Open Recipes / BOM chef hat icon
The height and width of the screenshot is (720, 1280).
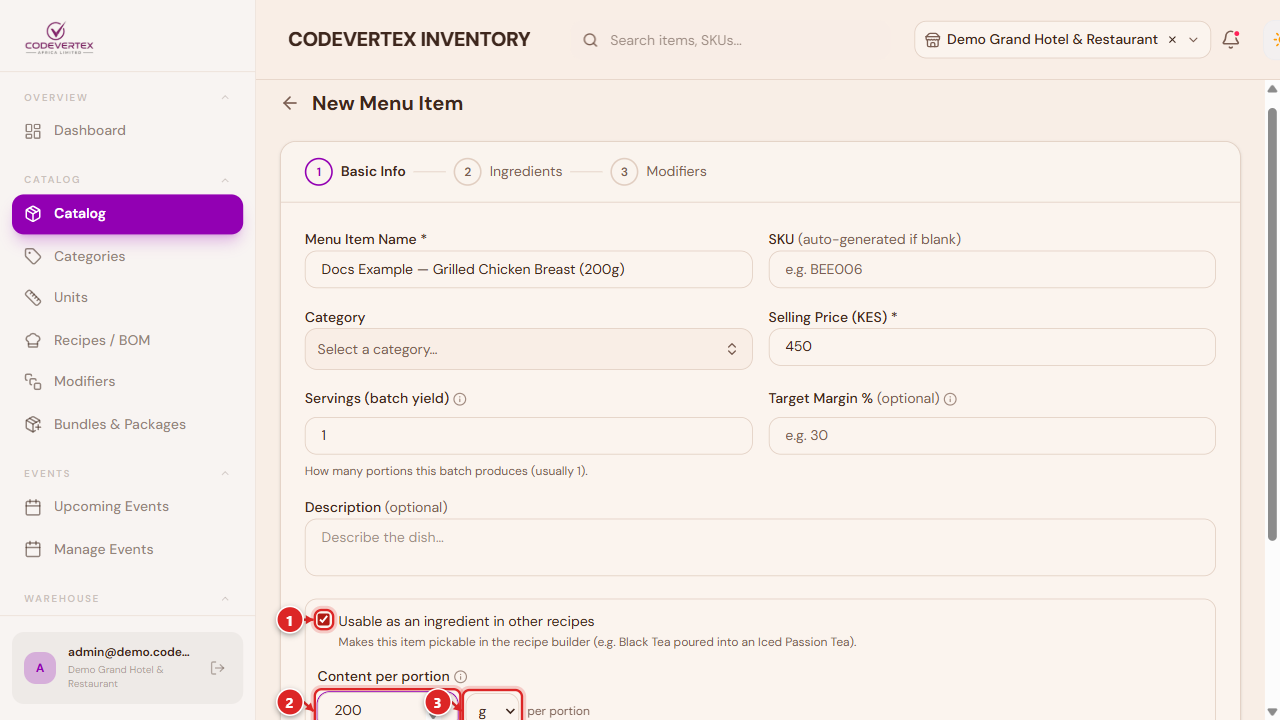click(33, 341)
